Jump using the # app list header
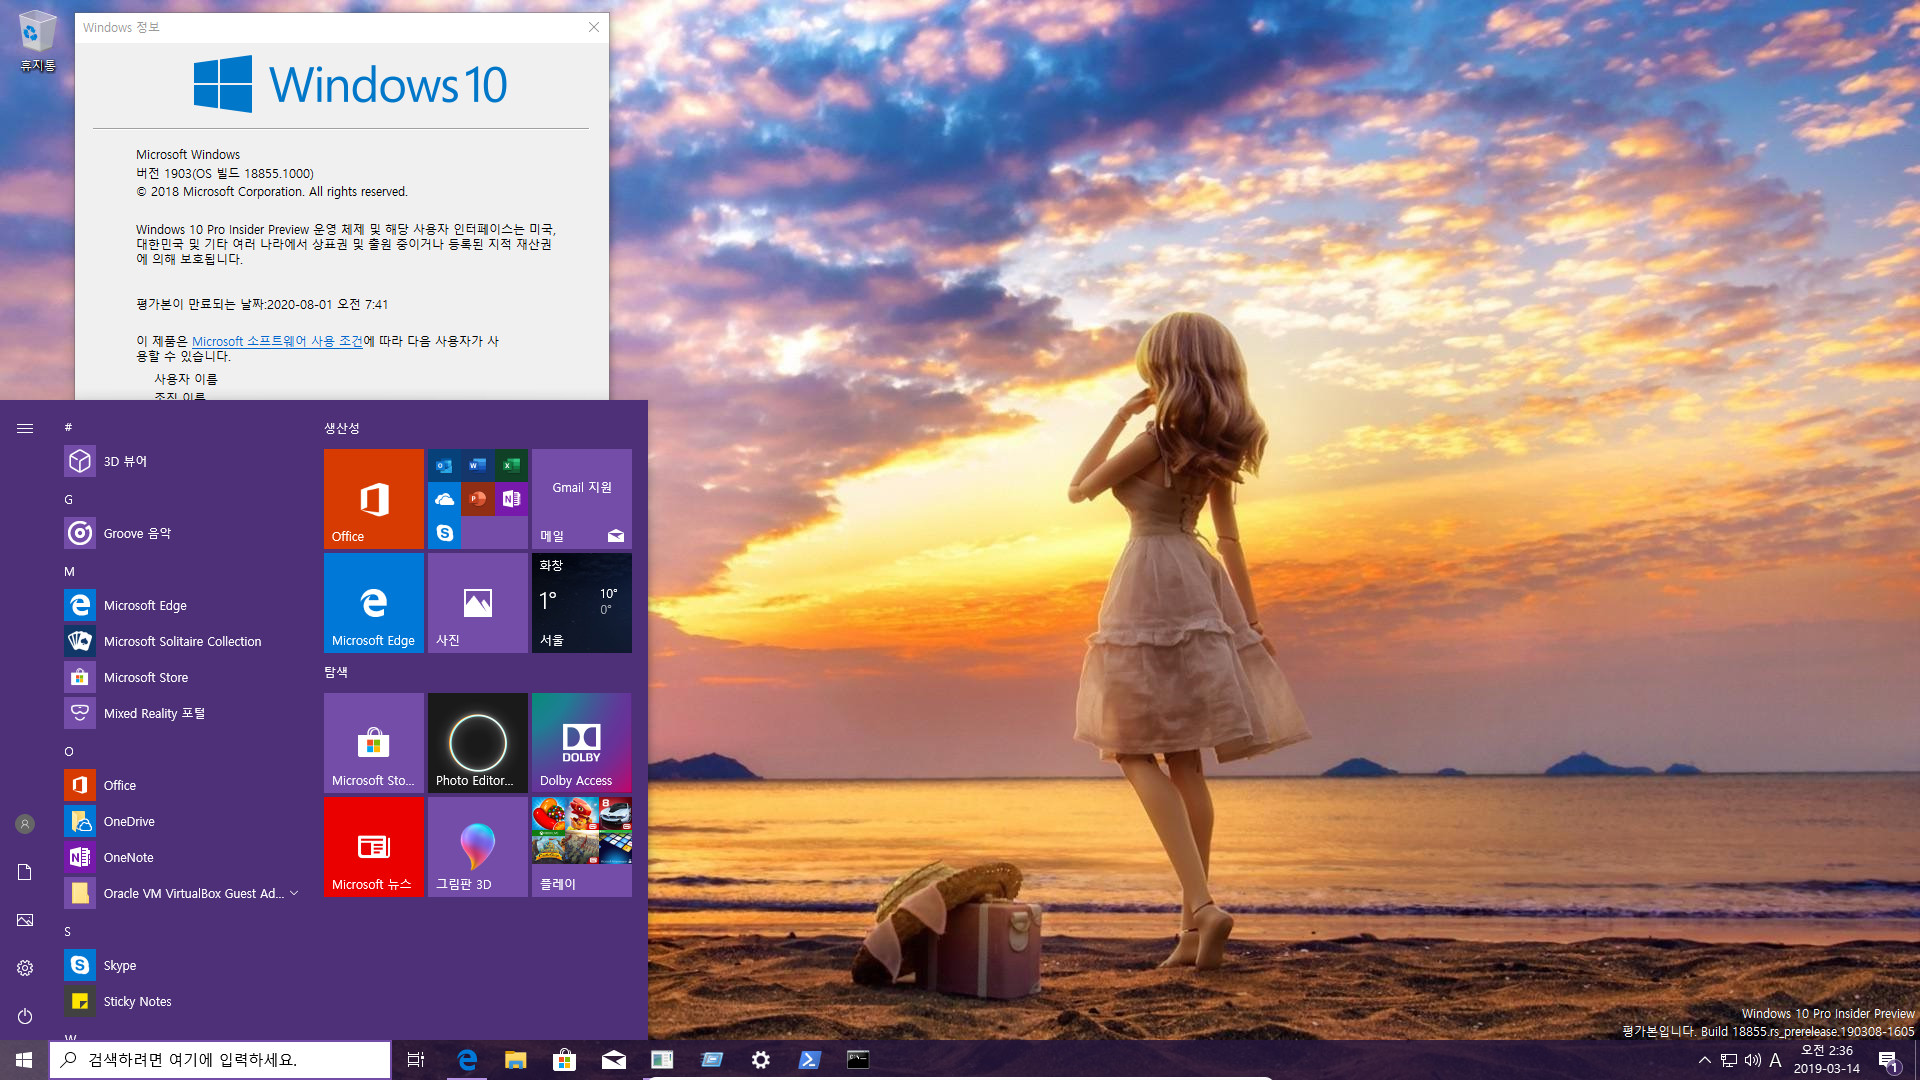Viewport: 1920px width, 1080px height. (68, 427)
